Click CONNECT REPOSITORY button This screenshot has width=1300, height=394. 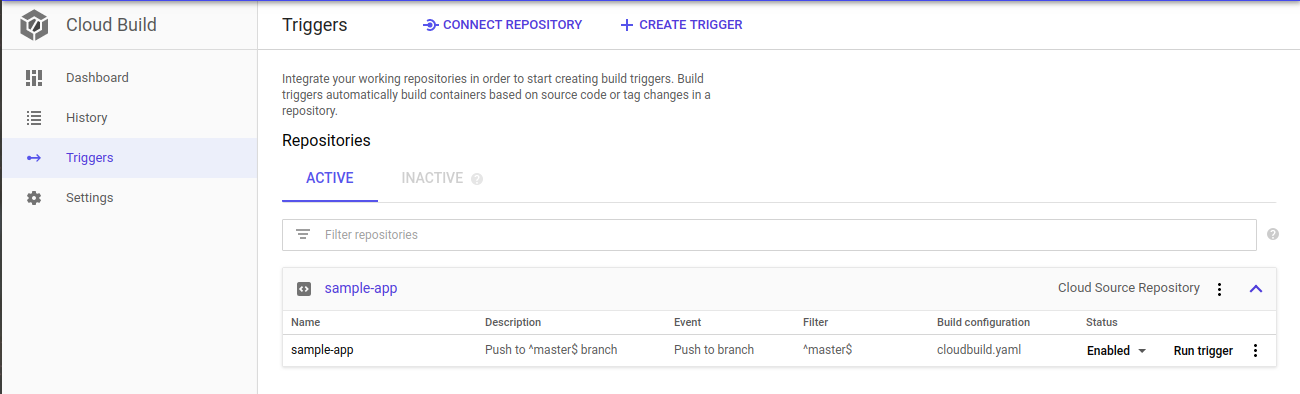coord(502,25)
